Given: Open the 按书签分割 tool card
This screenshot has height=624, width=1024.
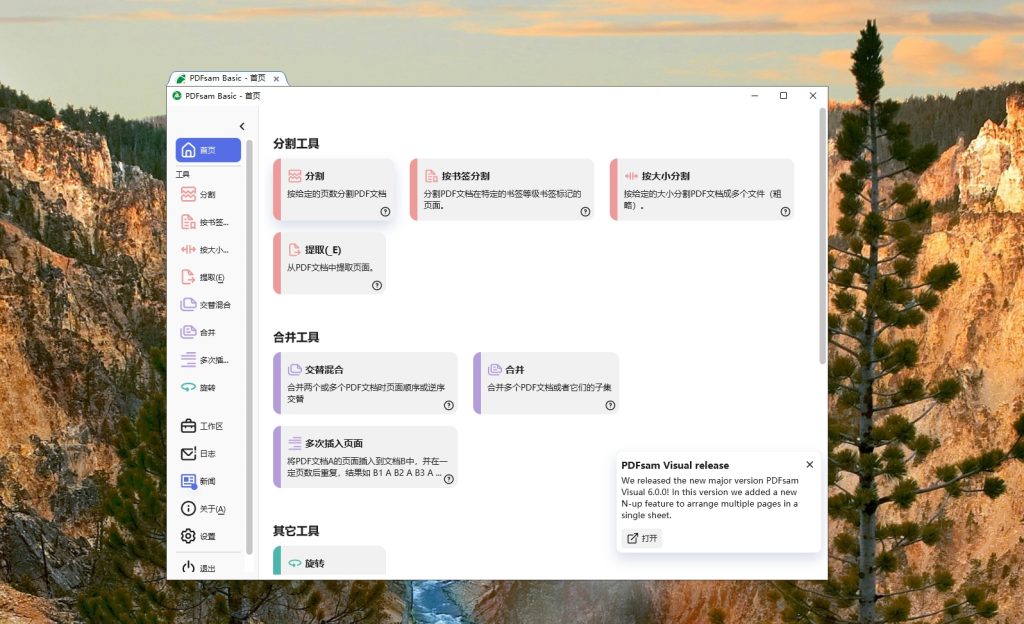Looking at the screenshot, I should (502, 189).
